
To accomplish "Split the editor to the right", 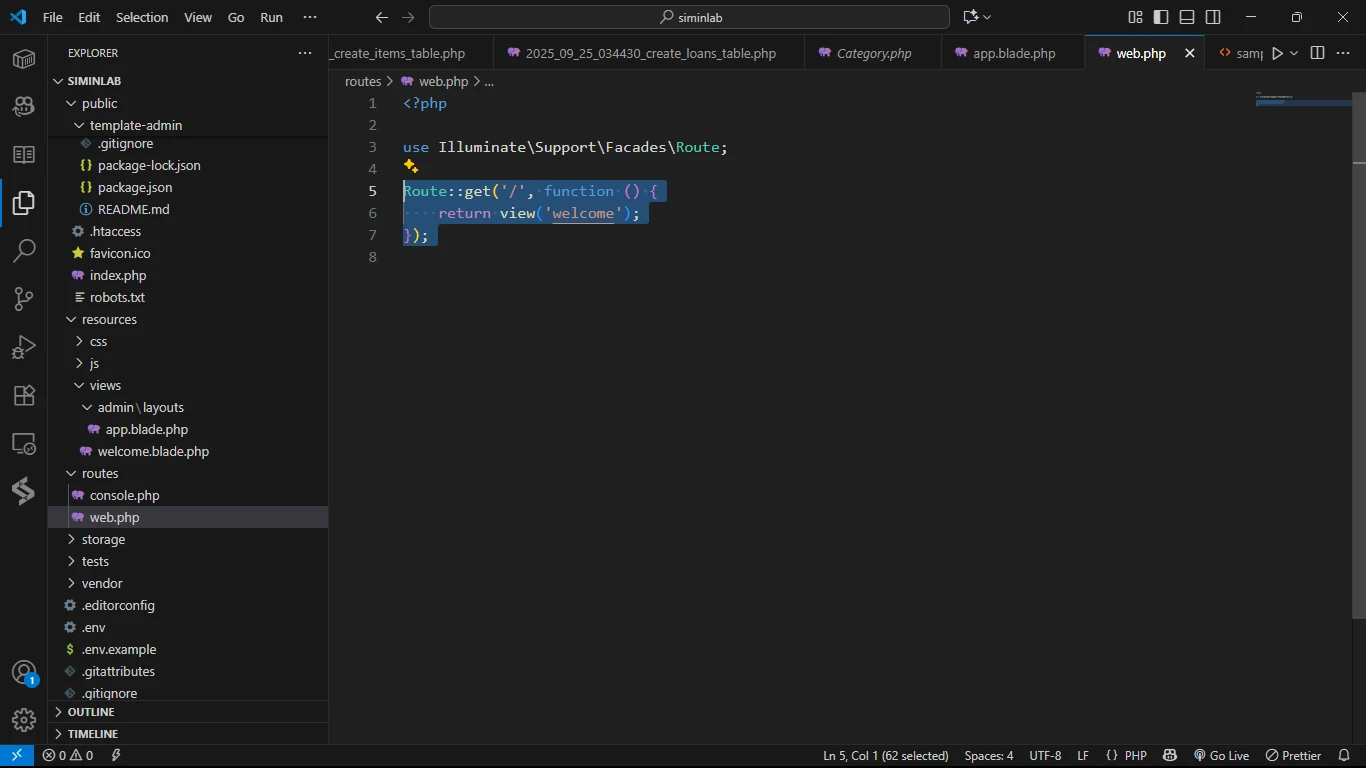I will [x=1317, y=53].
